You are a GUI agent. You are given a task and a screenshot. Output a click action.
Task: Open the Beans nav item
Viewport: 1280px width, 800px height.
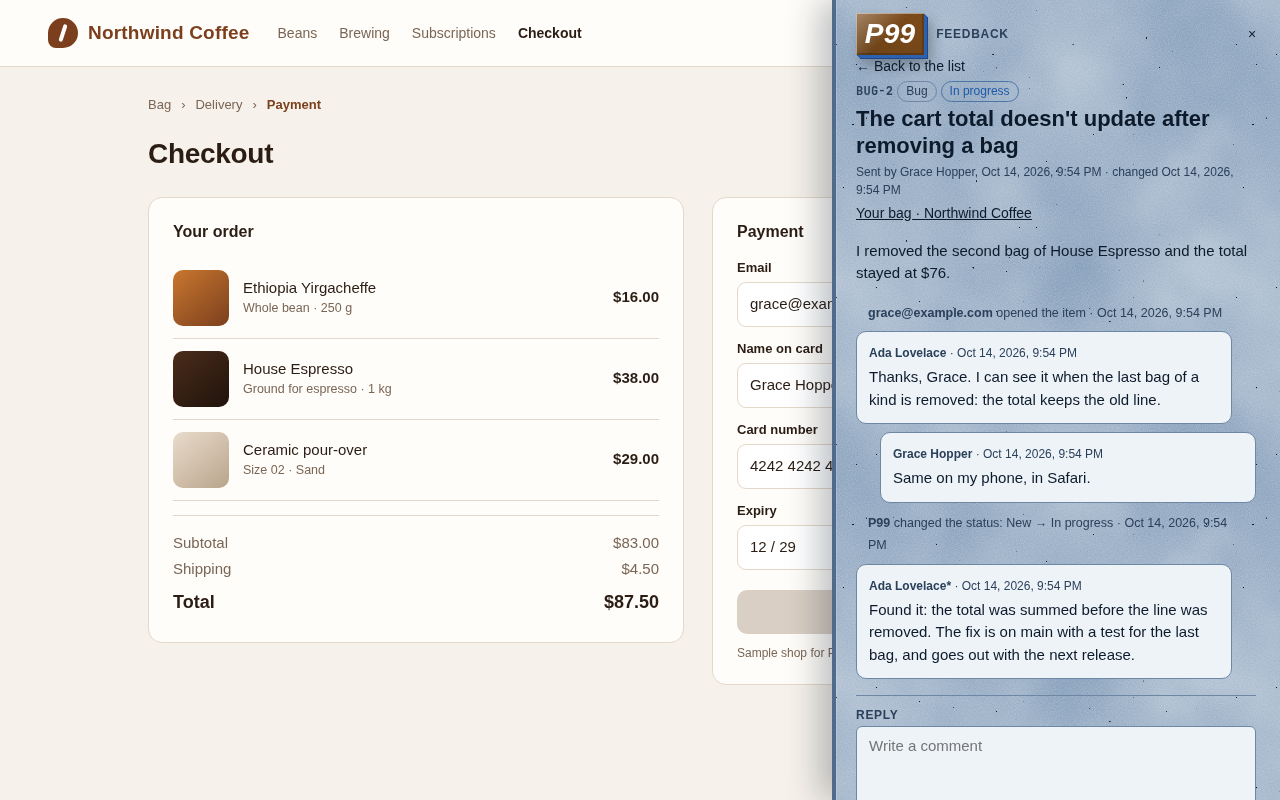click(297, 33)
